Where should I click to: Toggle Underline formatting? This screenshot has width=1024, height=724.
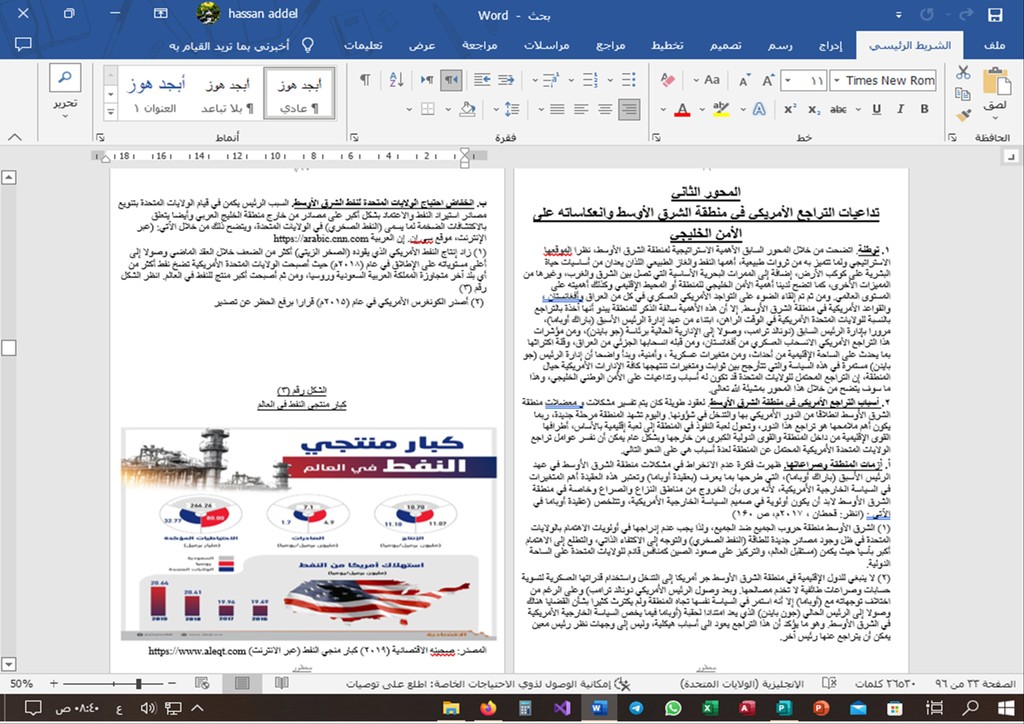pos(876,109)
